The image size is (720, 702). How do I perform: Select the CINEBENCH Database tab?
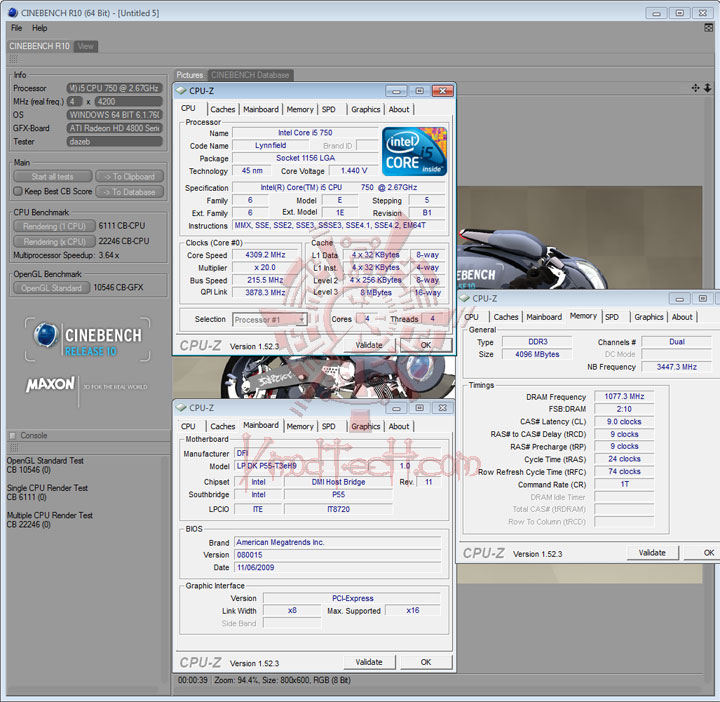(250, 75)
